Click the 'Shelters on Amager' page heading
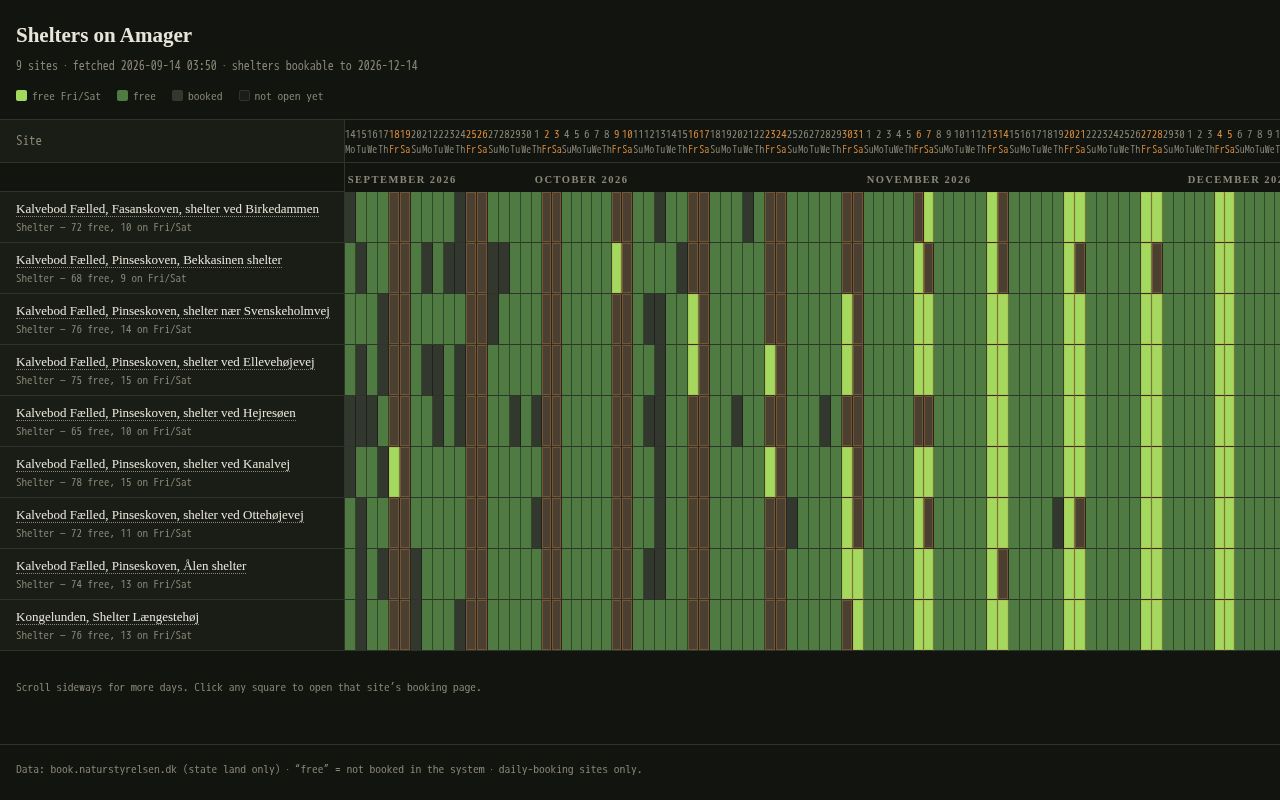1280x800 pixels. point(104,35)
